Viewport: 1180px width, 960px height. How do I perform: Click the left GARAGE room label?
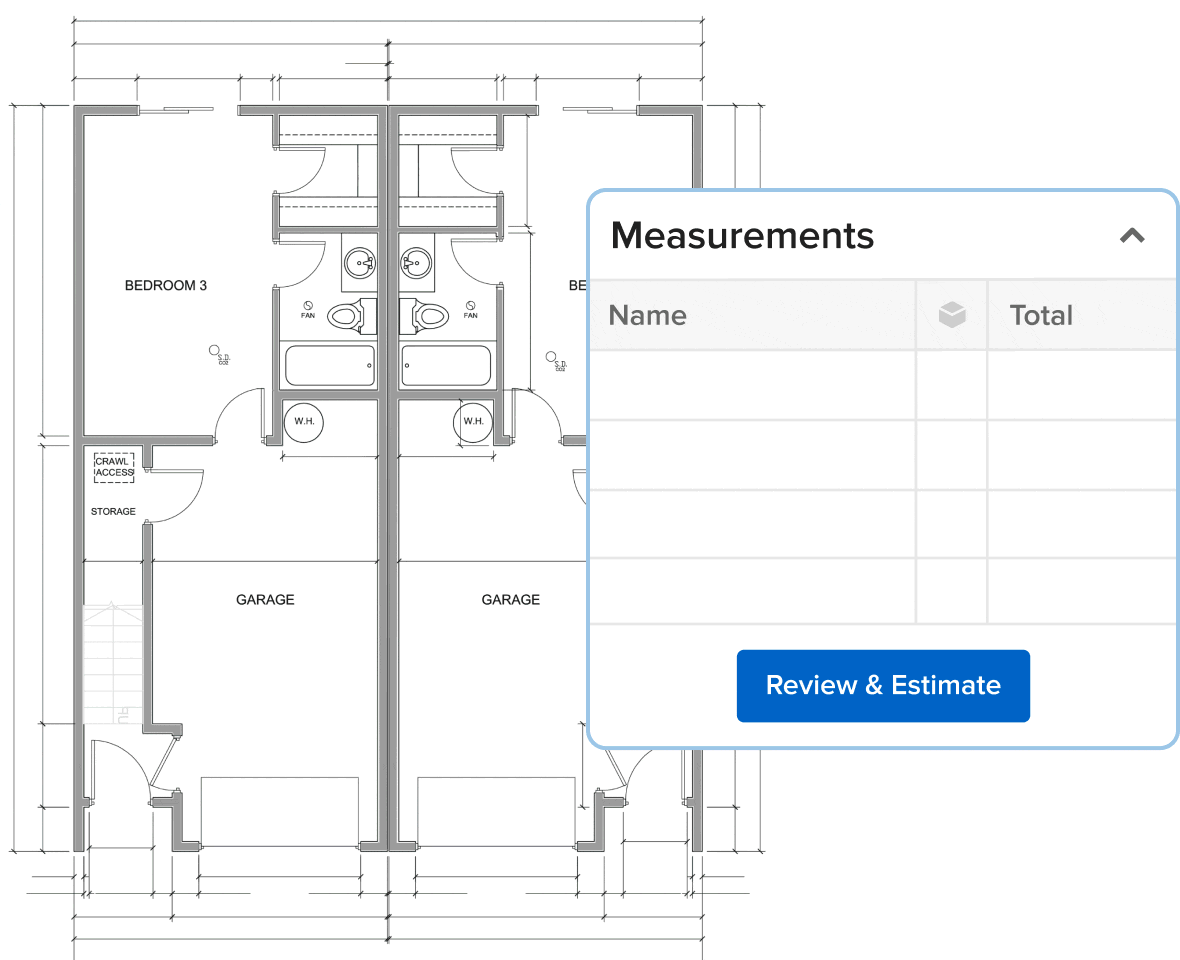(264, 599)
